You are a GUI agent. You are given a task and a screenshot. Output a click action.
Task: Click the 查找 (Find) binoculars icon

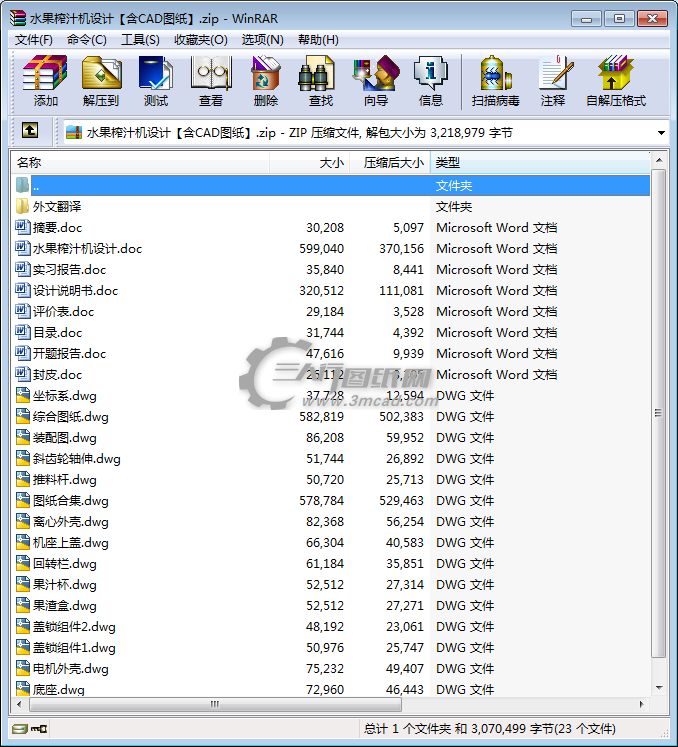(x=315, y=73)
